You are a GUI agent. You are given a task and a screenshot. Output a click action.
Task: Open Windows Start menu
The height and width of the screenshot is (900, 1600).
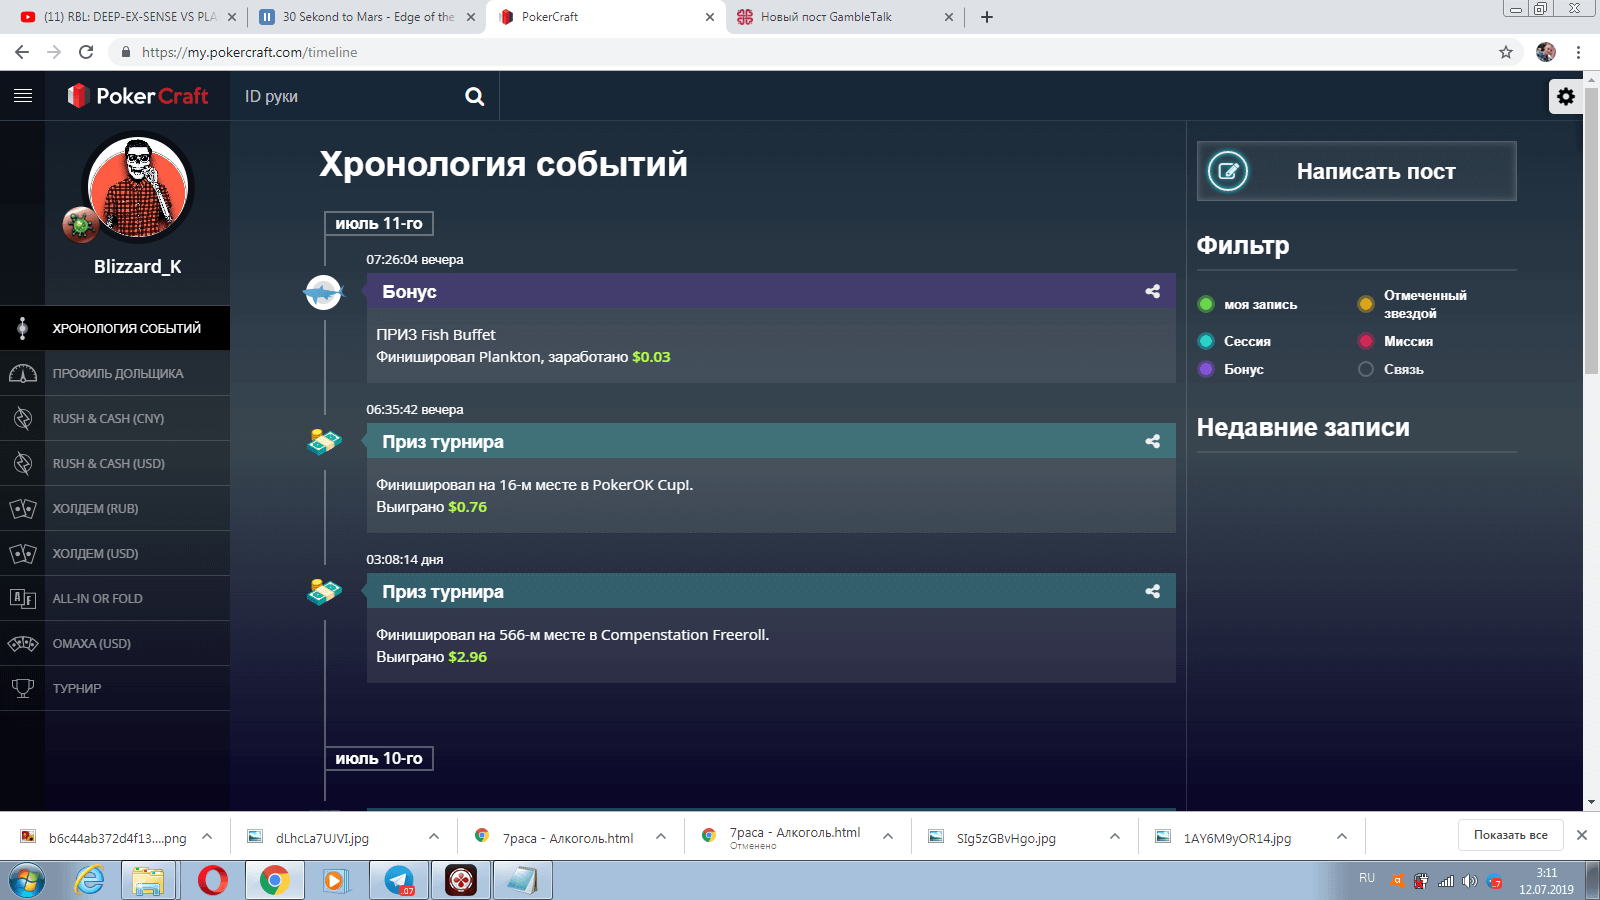(27, 881)
